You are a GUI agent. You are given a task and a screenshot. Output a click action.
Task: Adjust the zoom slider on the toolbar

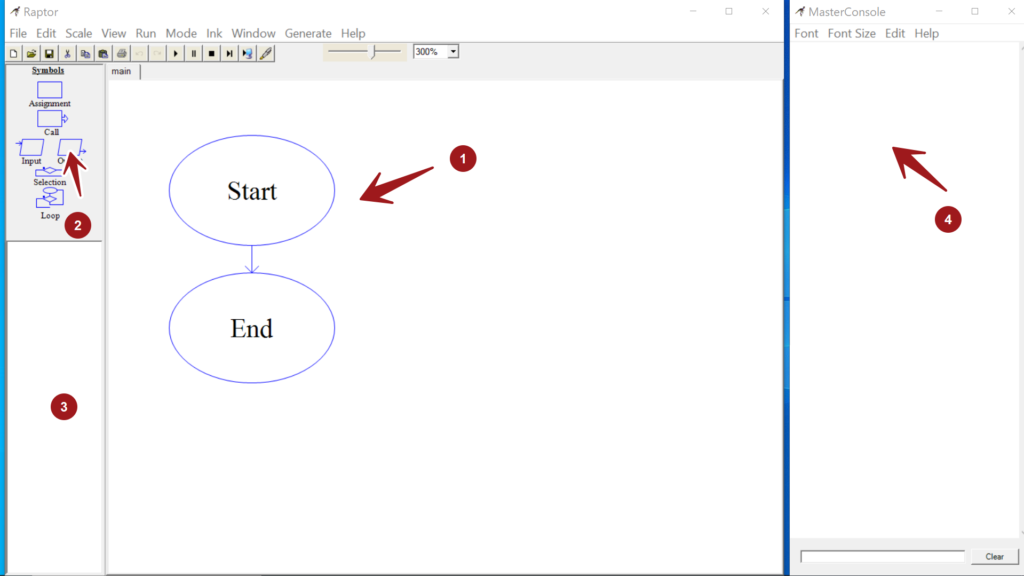[372, 51]
